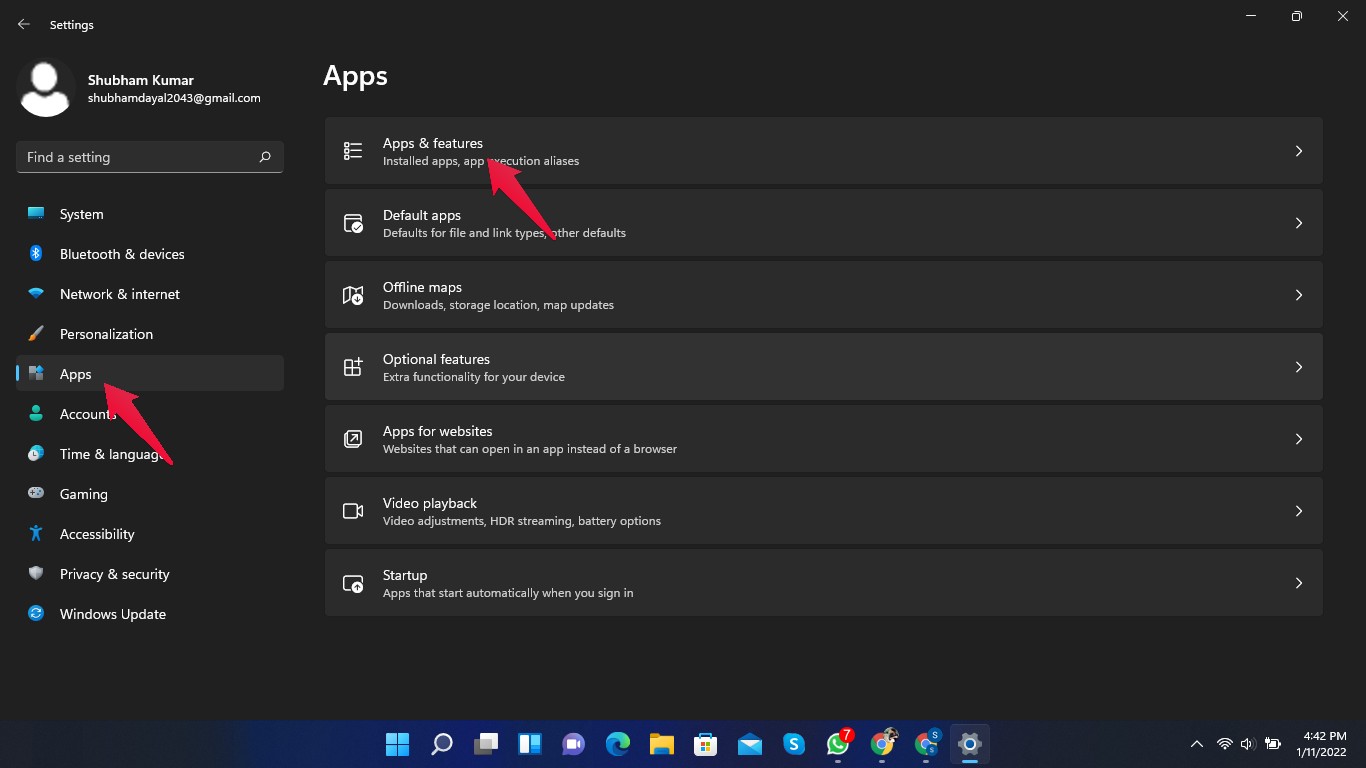The image size is (1366, 768).
Task: Click the battery icon in the system tray
Action: [1273, 744]
